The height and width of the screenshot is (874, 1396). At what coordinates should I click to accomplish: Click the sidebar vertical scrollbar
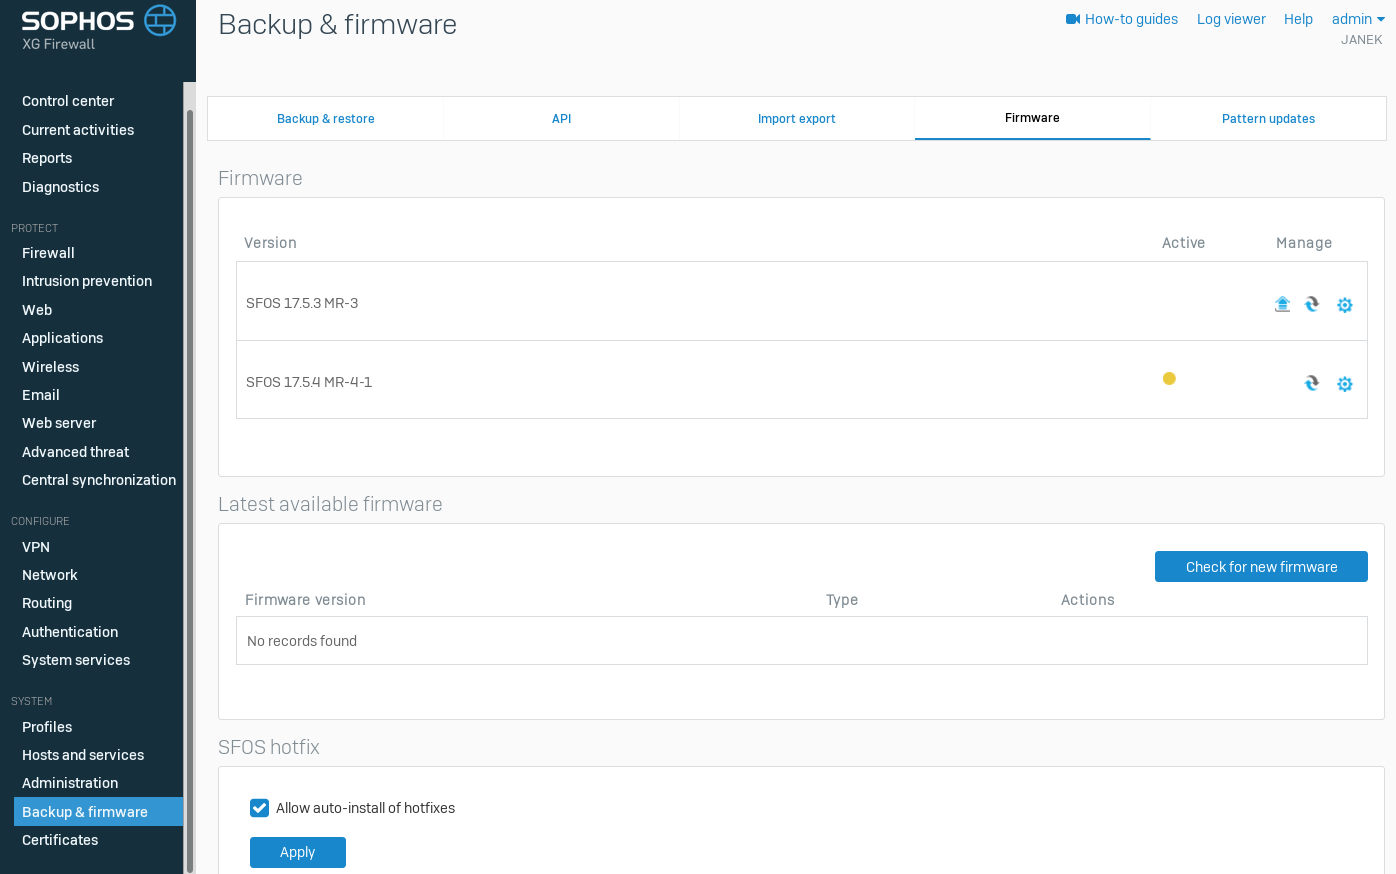point(189,480)
